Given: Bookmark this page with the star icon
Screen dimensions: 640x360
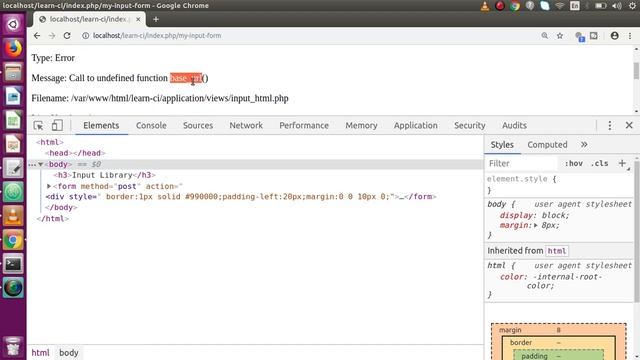Looking at the screenshot, I should (x=560, y=36).
